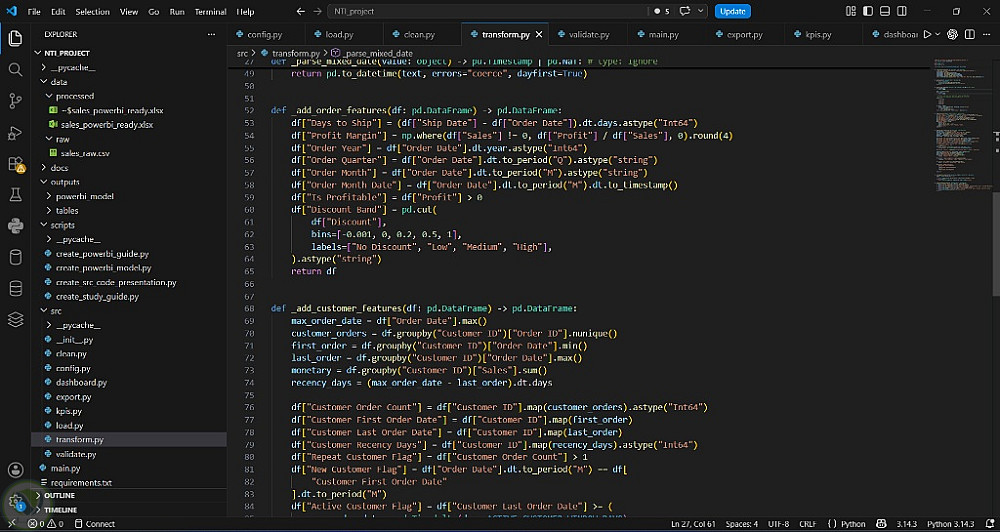Screen dimensions: 1000x532
Task: Toggle the primary sidebar layout
Action: (867, 11)
